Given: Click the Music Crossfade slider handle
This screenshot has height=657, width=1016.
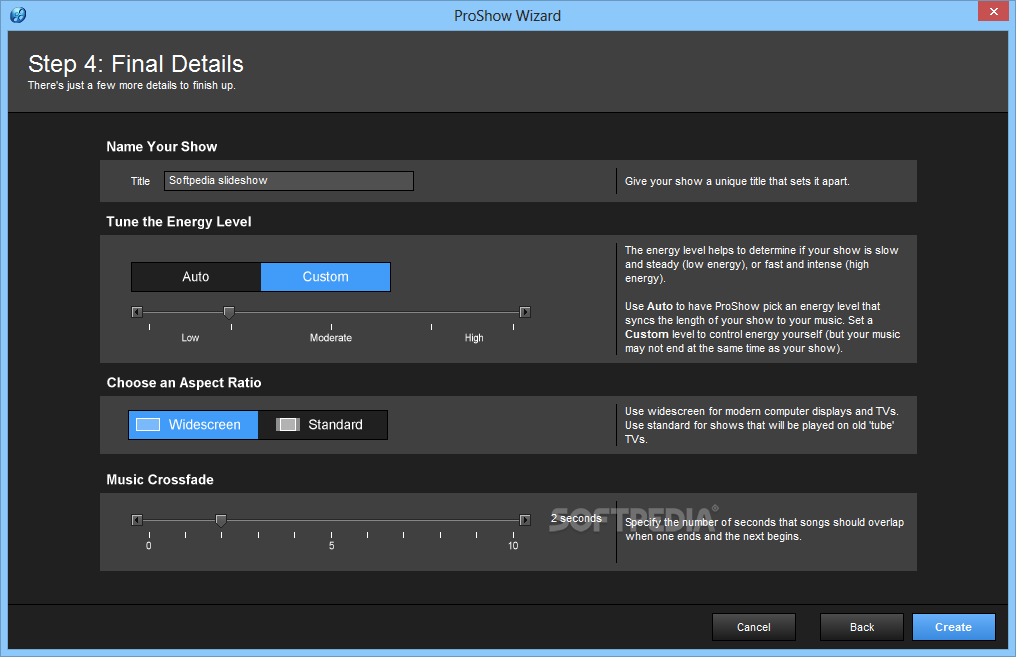Looking at the screenshot, I should point(221,521).
